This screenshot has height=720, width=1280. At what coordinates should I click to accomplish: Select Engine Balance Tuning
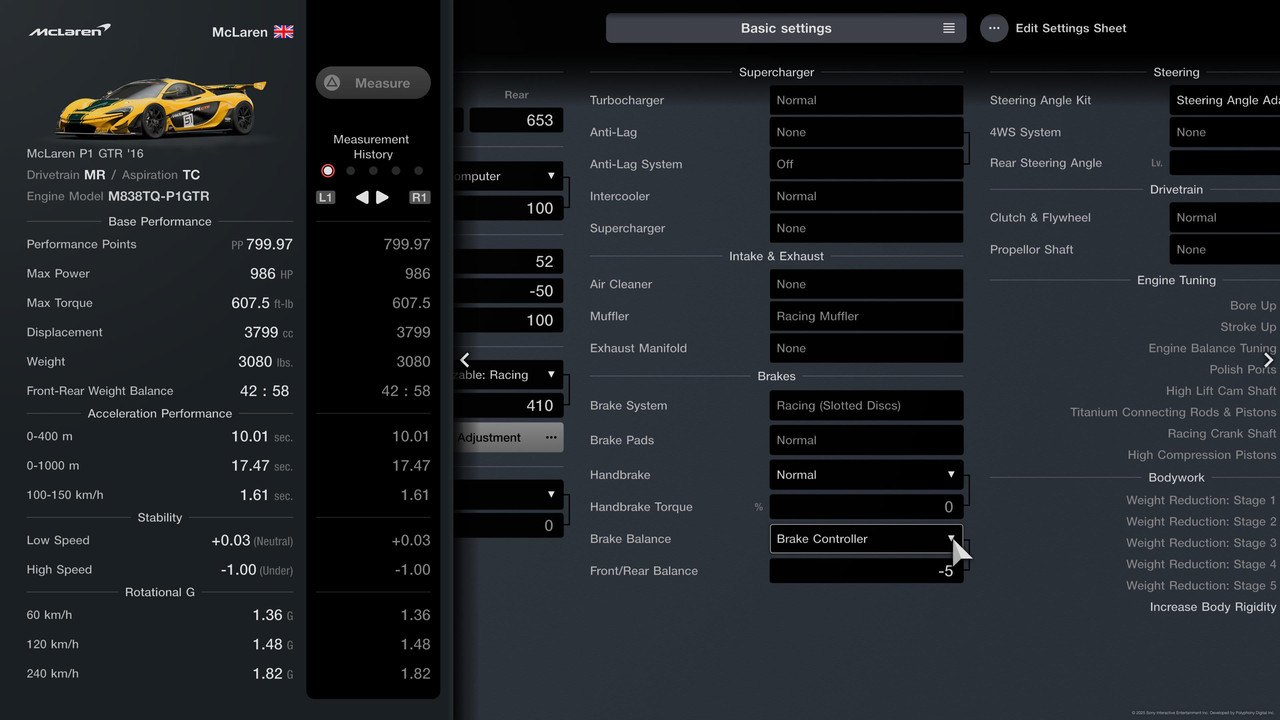pos(1212,348)
